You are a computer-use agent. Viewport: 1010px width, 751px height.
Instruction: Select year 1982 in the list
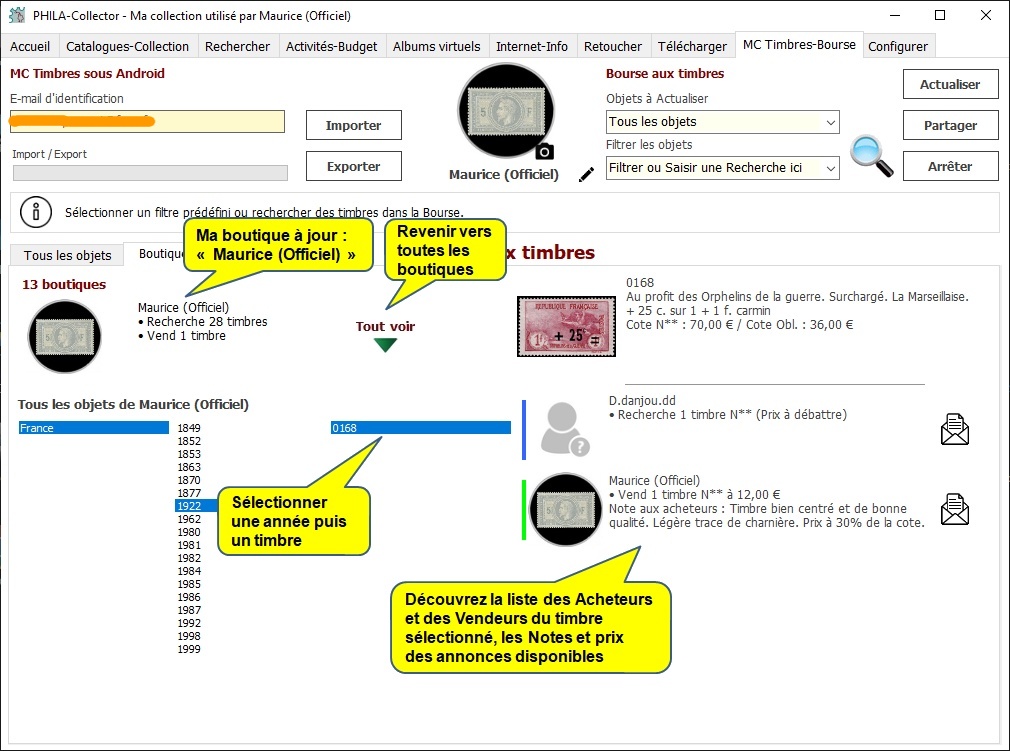[x=189, y=558]
